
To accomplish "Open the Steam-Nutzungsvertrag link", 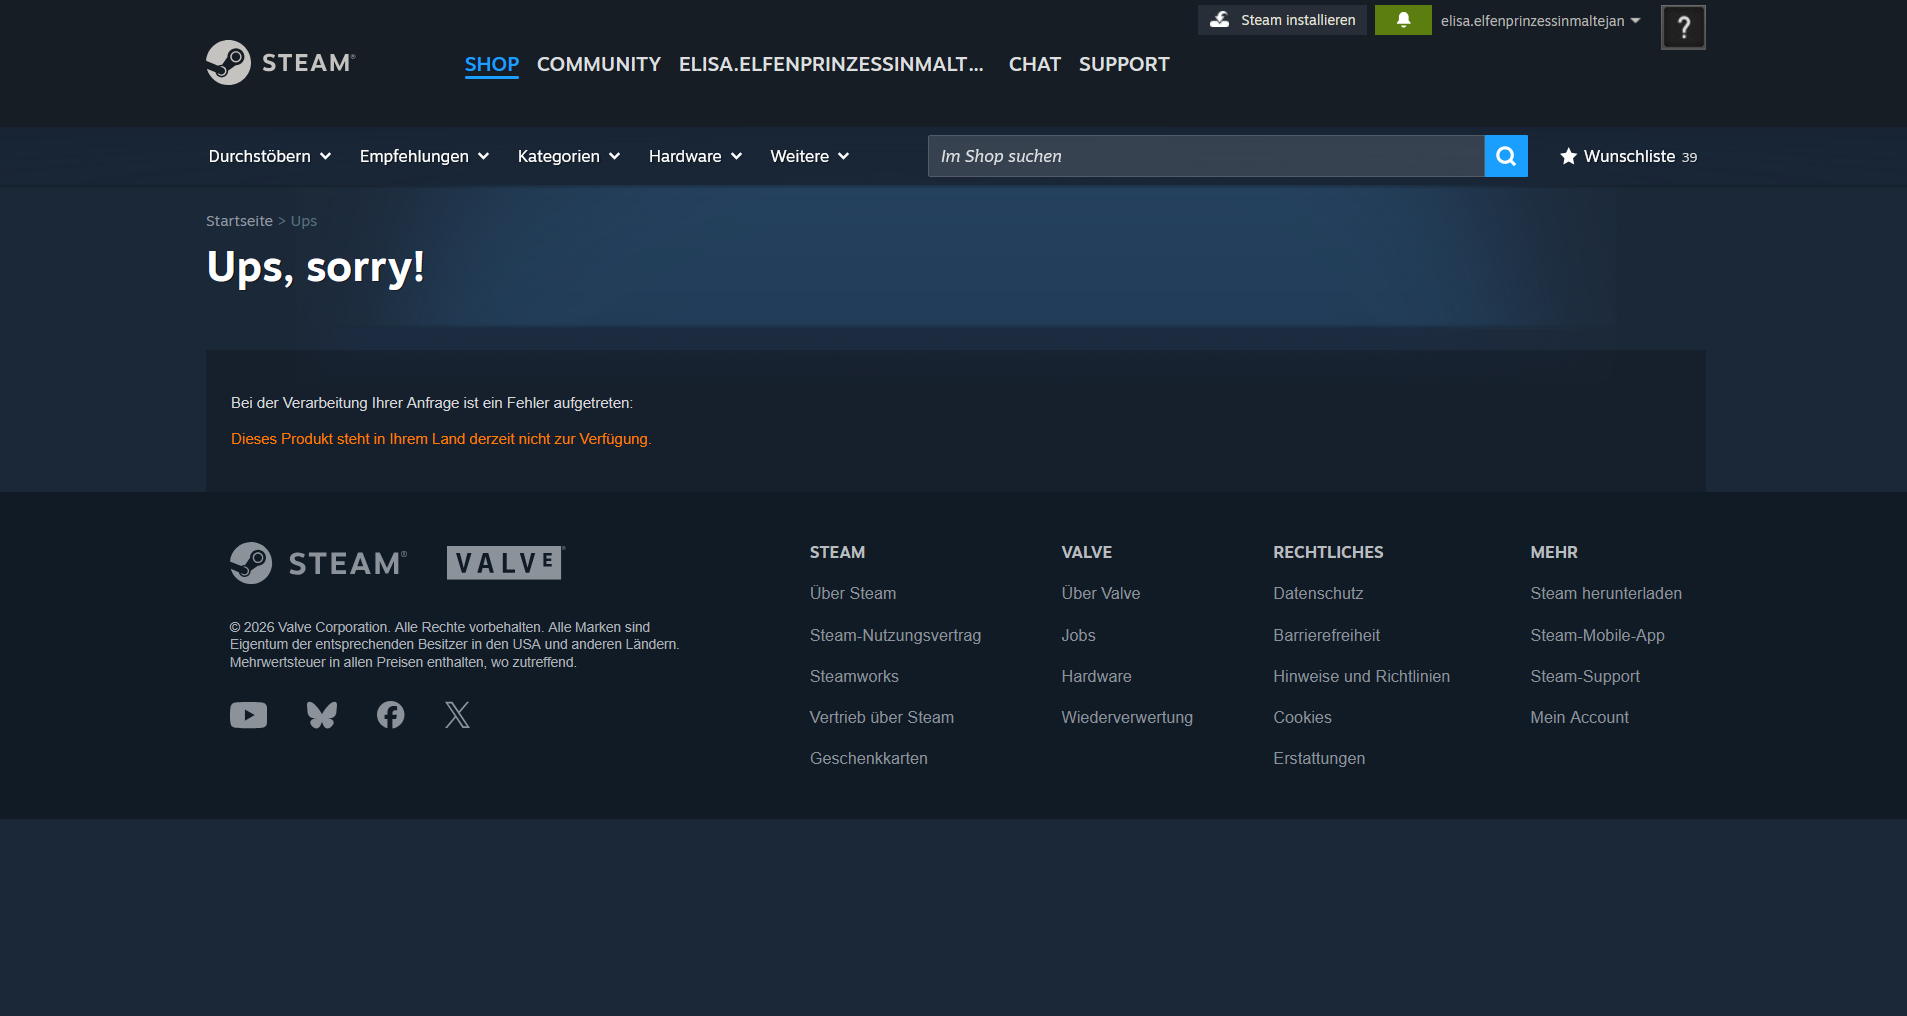I will [896, 635].
